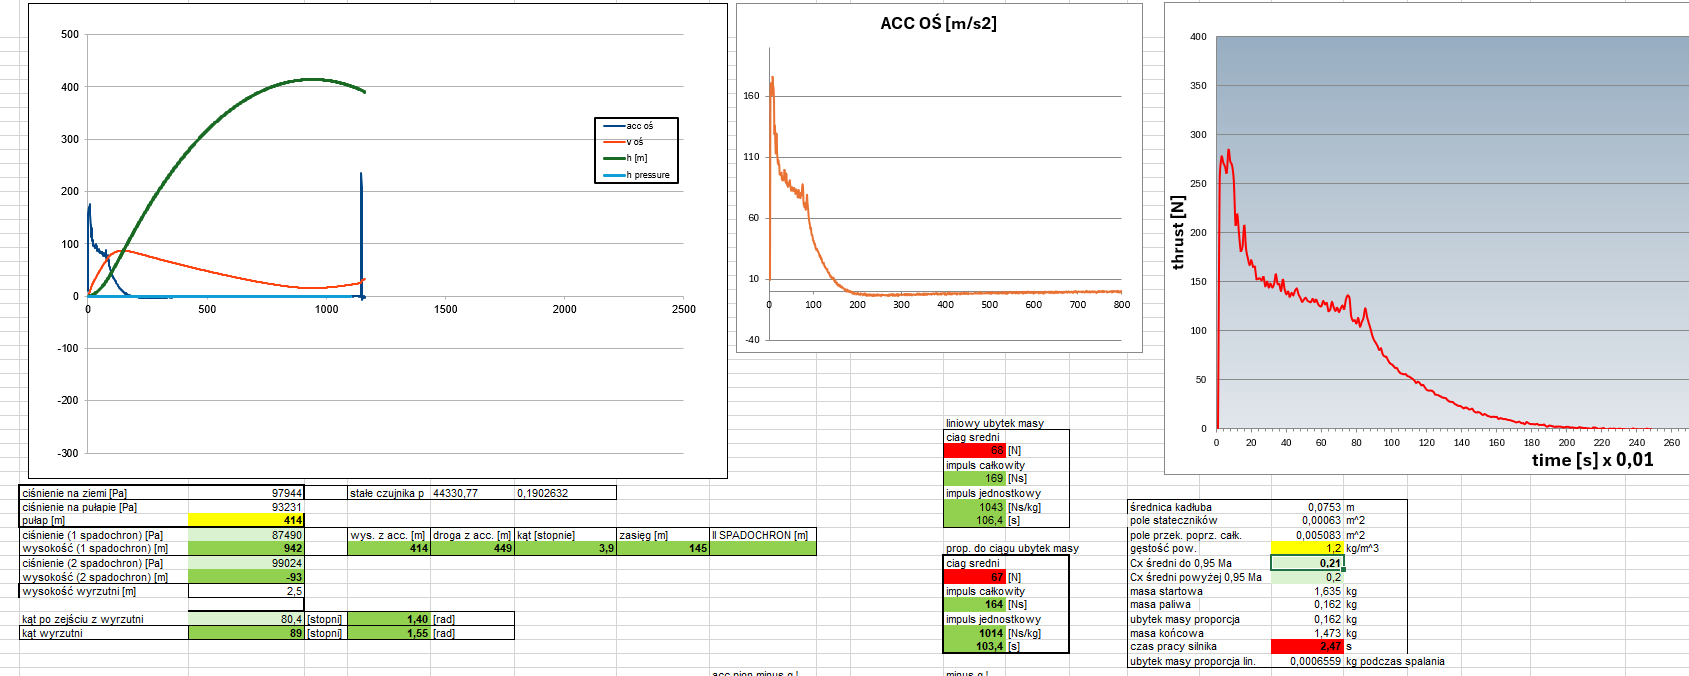
Task: Click the masa startowa value 1,635
Action: click(1306, 591)
